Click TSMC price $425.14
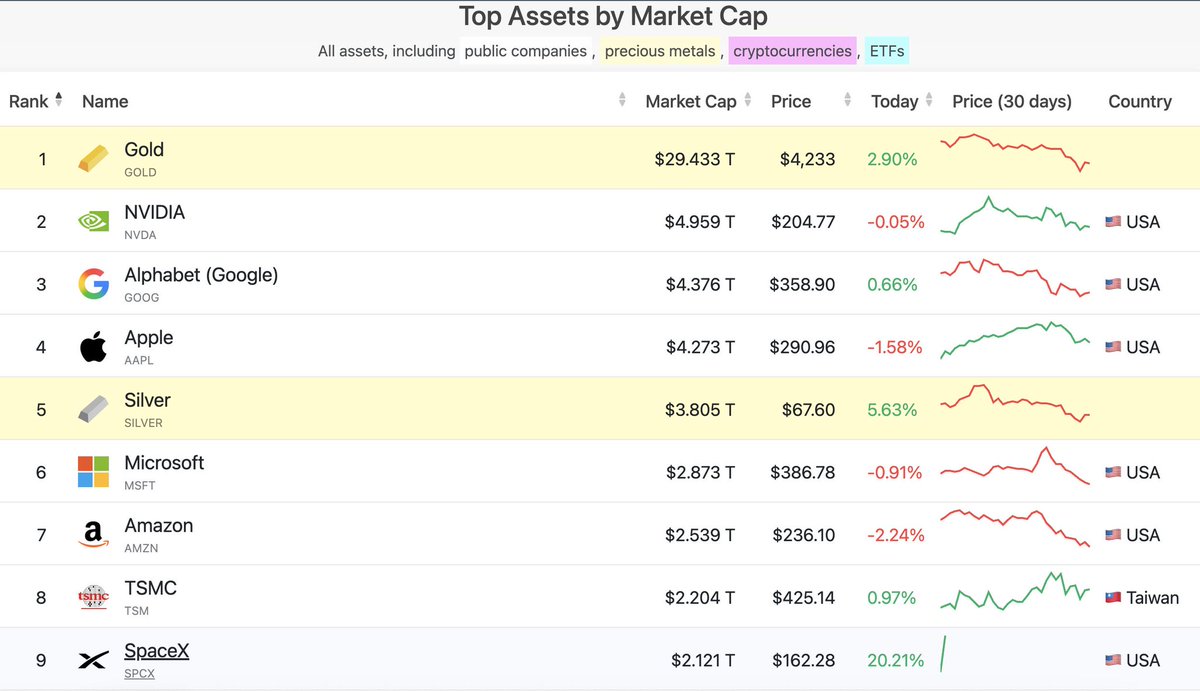This screenshot has width=1200, height=691. (x=804, y=598)
